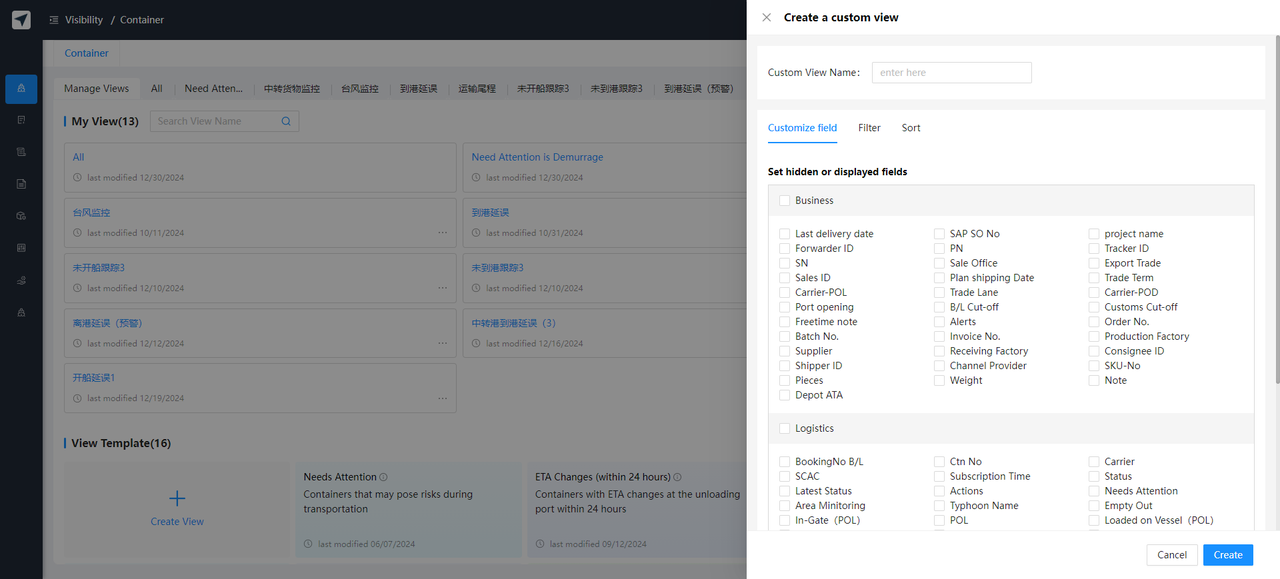Tick the Channel Provider checkbox

(939, 366)
